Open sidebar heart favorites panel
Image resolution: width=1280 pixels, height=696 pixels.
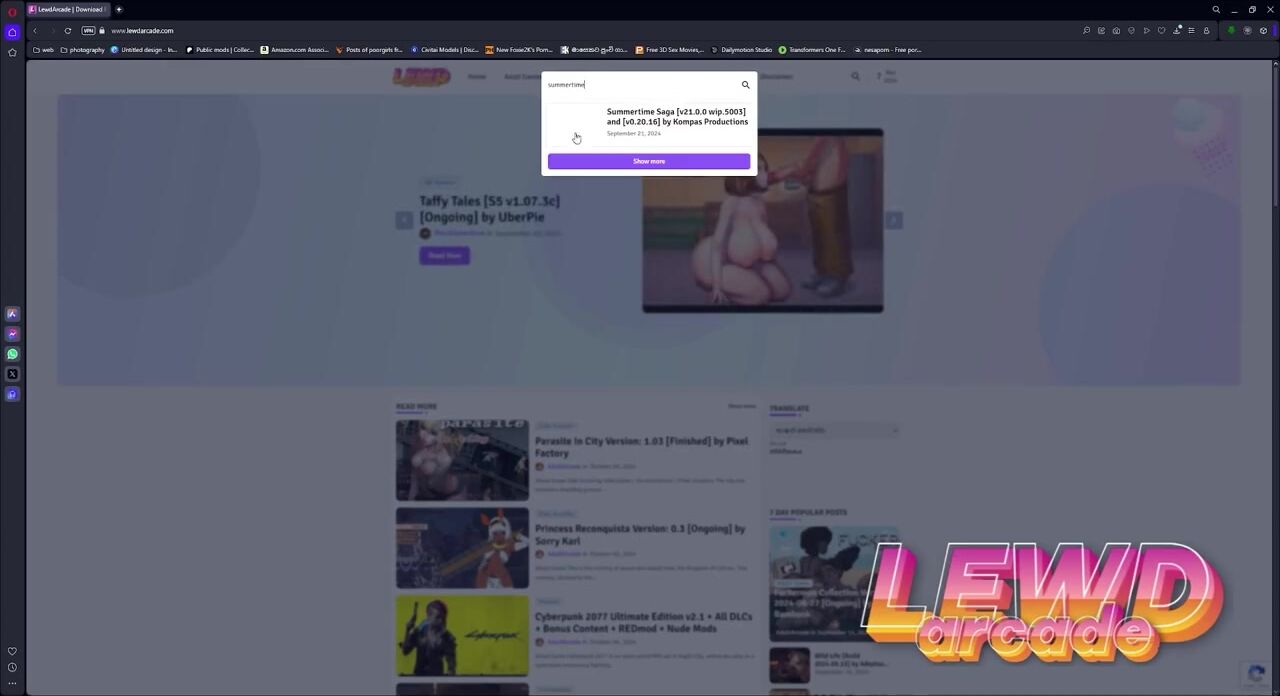point(12,651)
